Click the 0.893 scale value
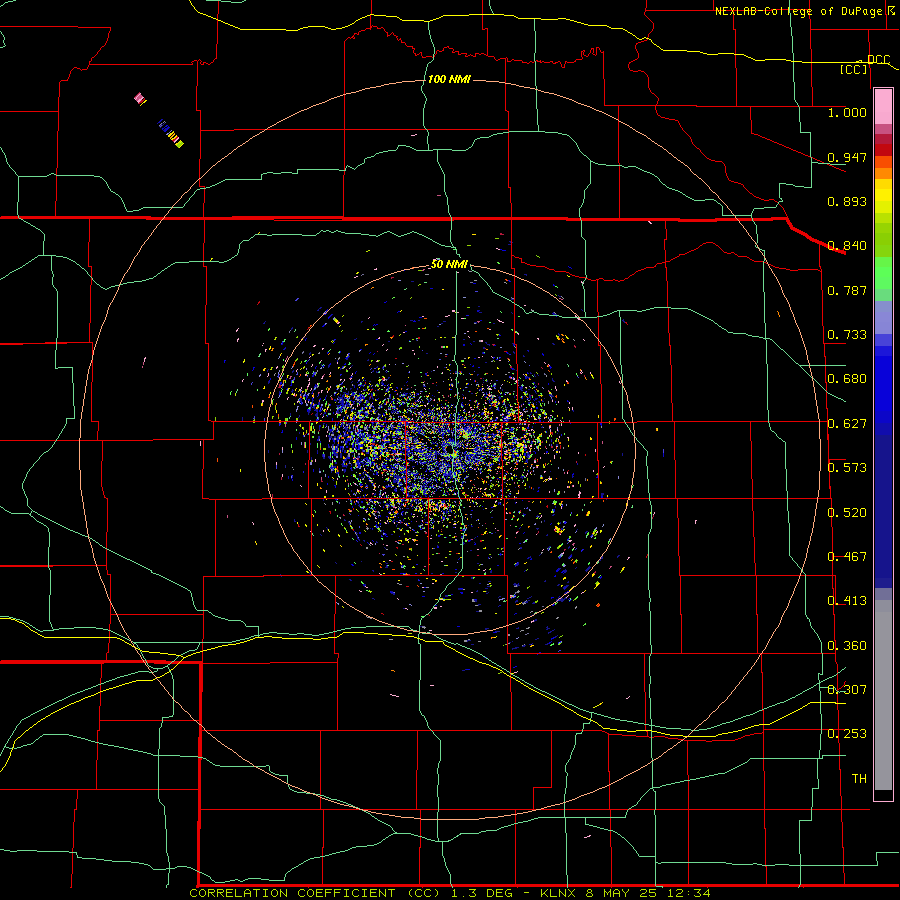Viewport: 900px width, 900px height. point(847,201)
